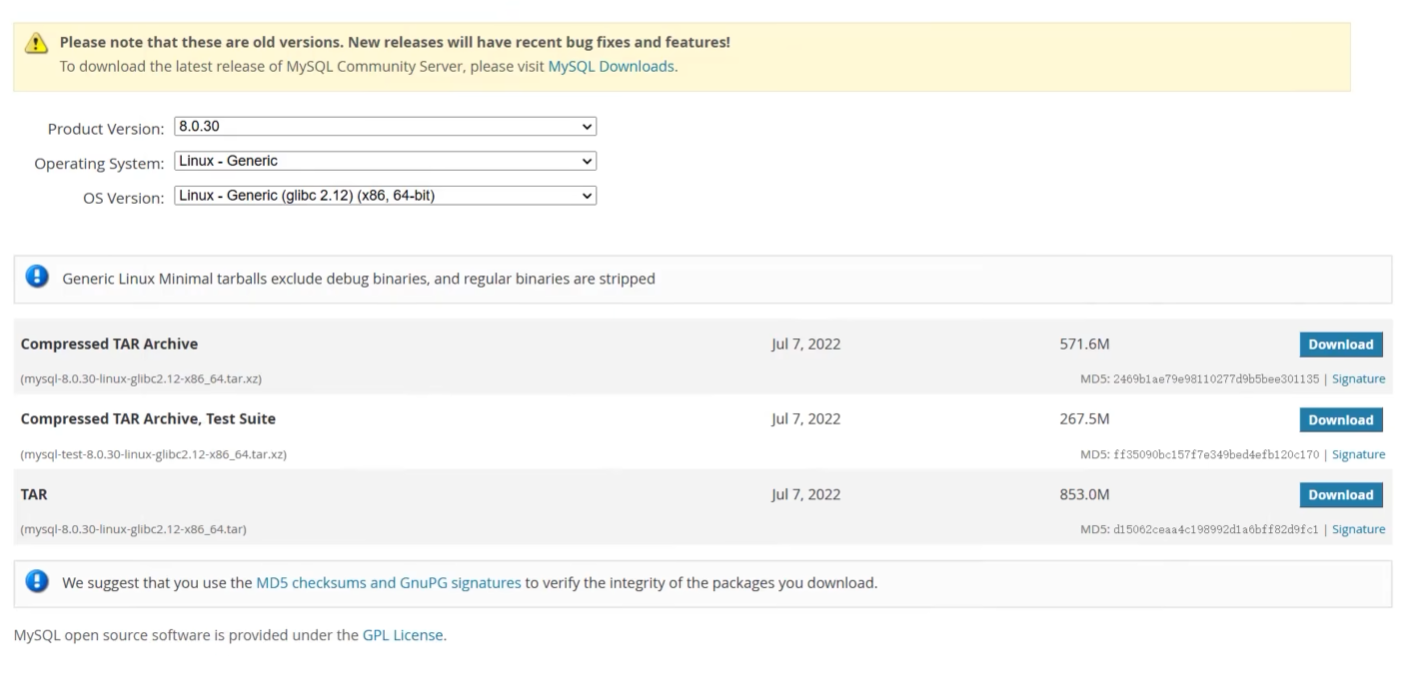
Task: Click filename mysql-8.0.30-linux-glibc2.12-x86_64.tar.xz
Action: (141, 379)
